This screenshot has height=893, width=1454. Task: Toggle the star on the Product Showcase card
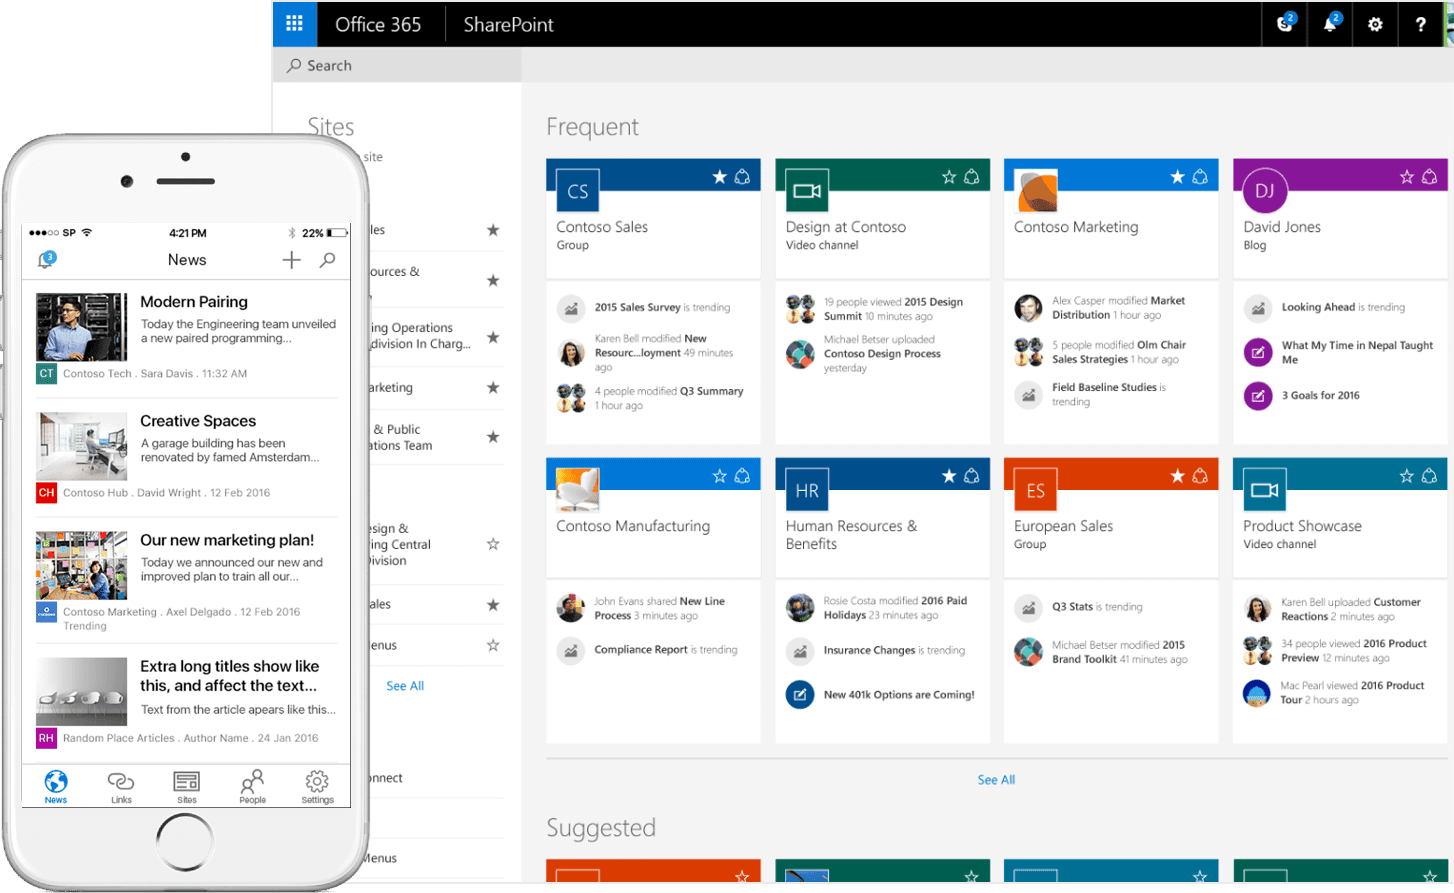coord(1407,476)
